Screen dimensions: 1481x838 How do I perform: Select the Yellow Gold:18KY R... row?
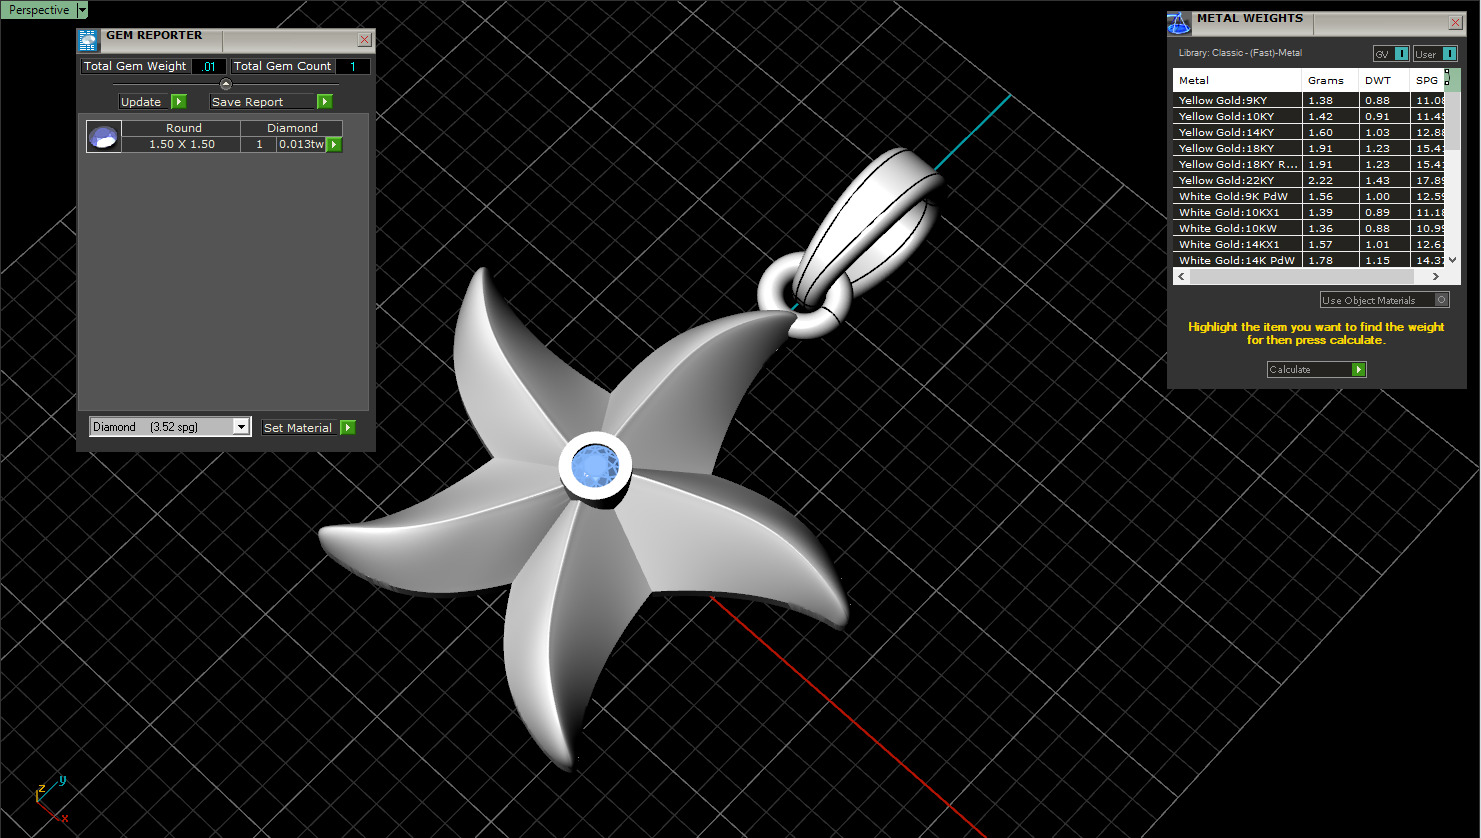1309,164
